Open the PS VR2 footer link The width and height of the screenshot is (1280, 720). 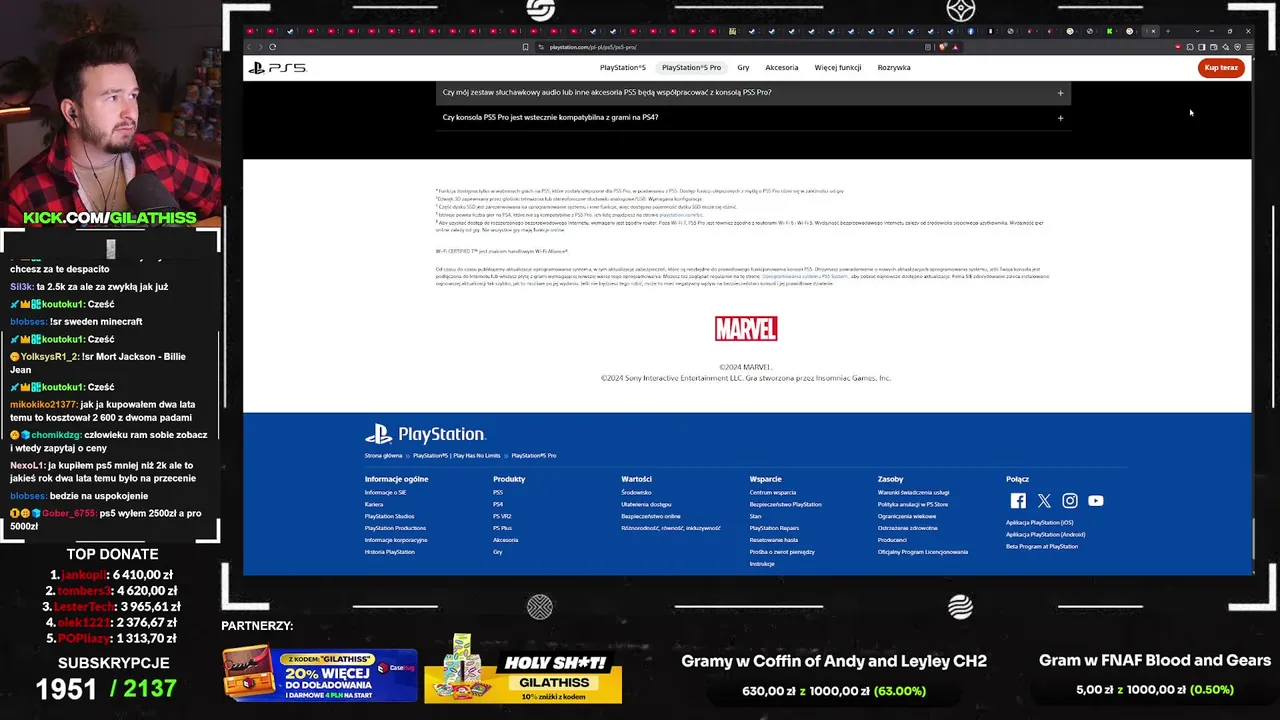(x=502, y=517)
